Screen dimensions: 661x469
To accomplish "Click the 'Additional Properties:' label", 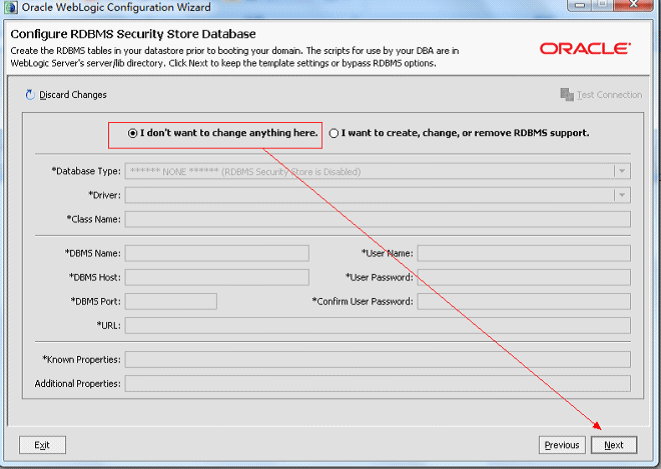I will tap(78, 383).
